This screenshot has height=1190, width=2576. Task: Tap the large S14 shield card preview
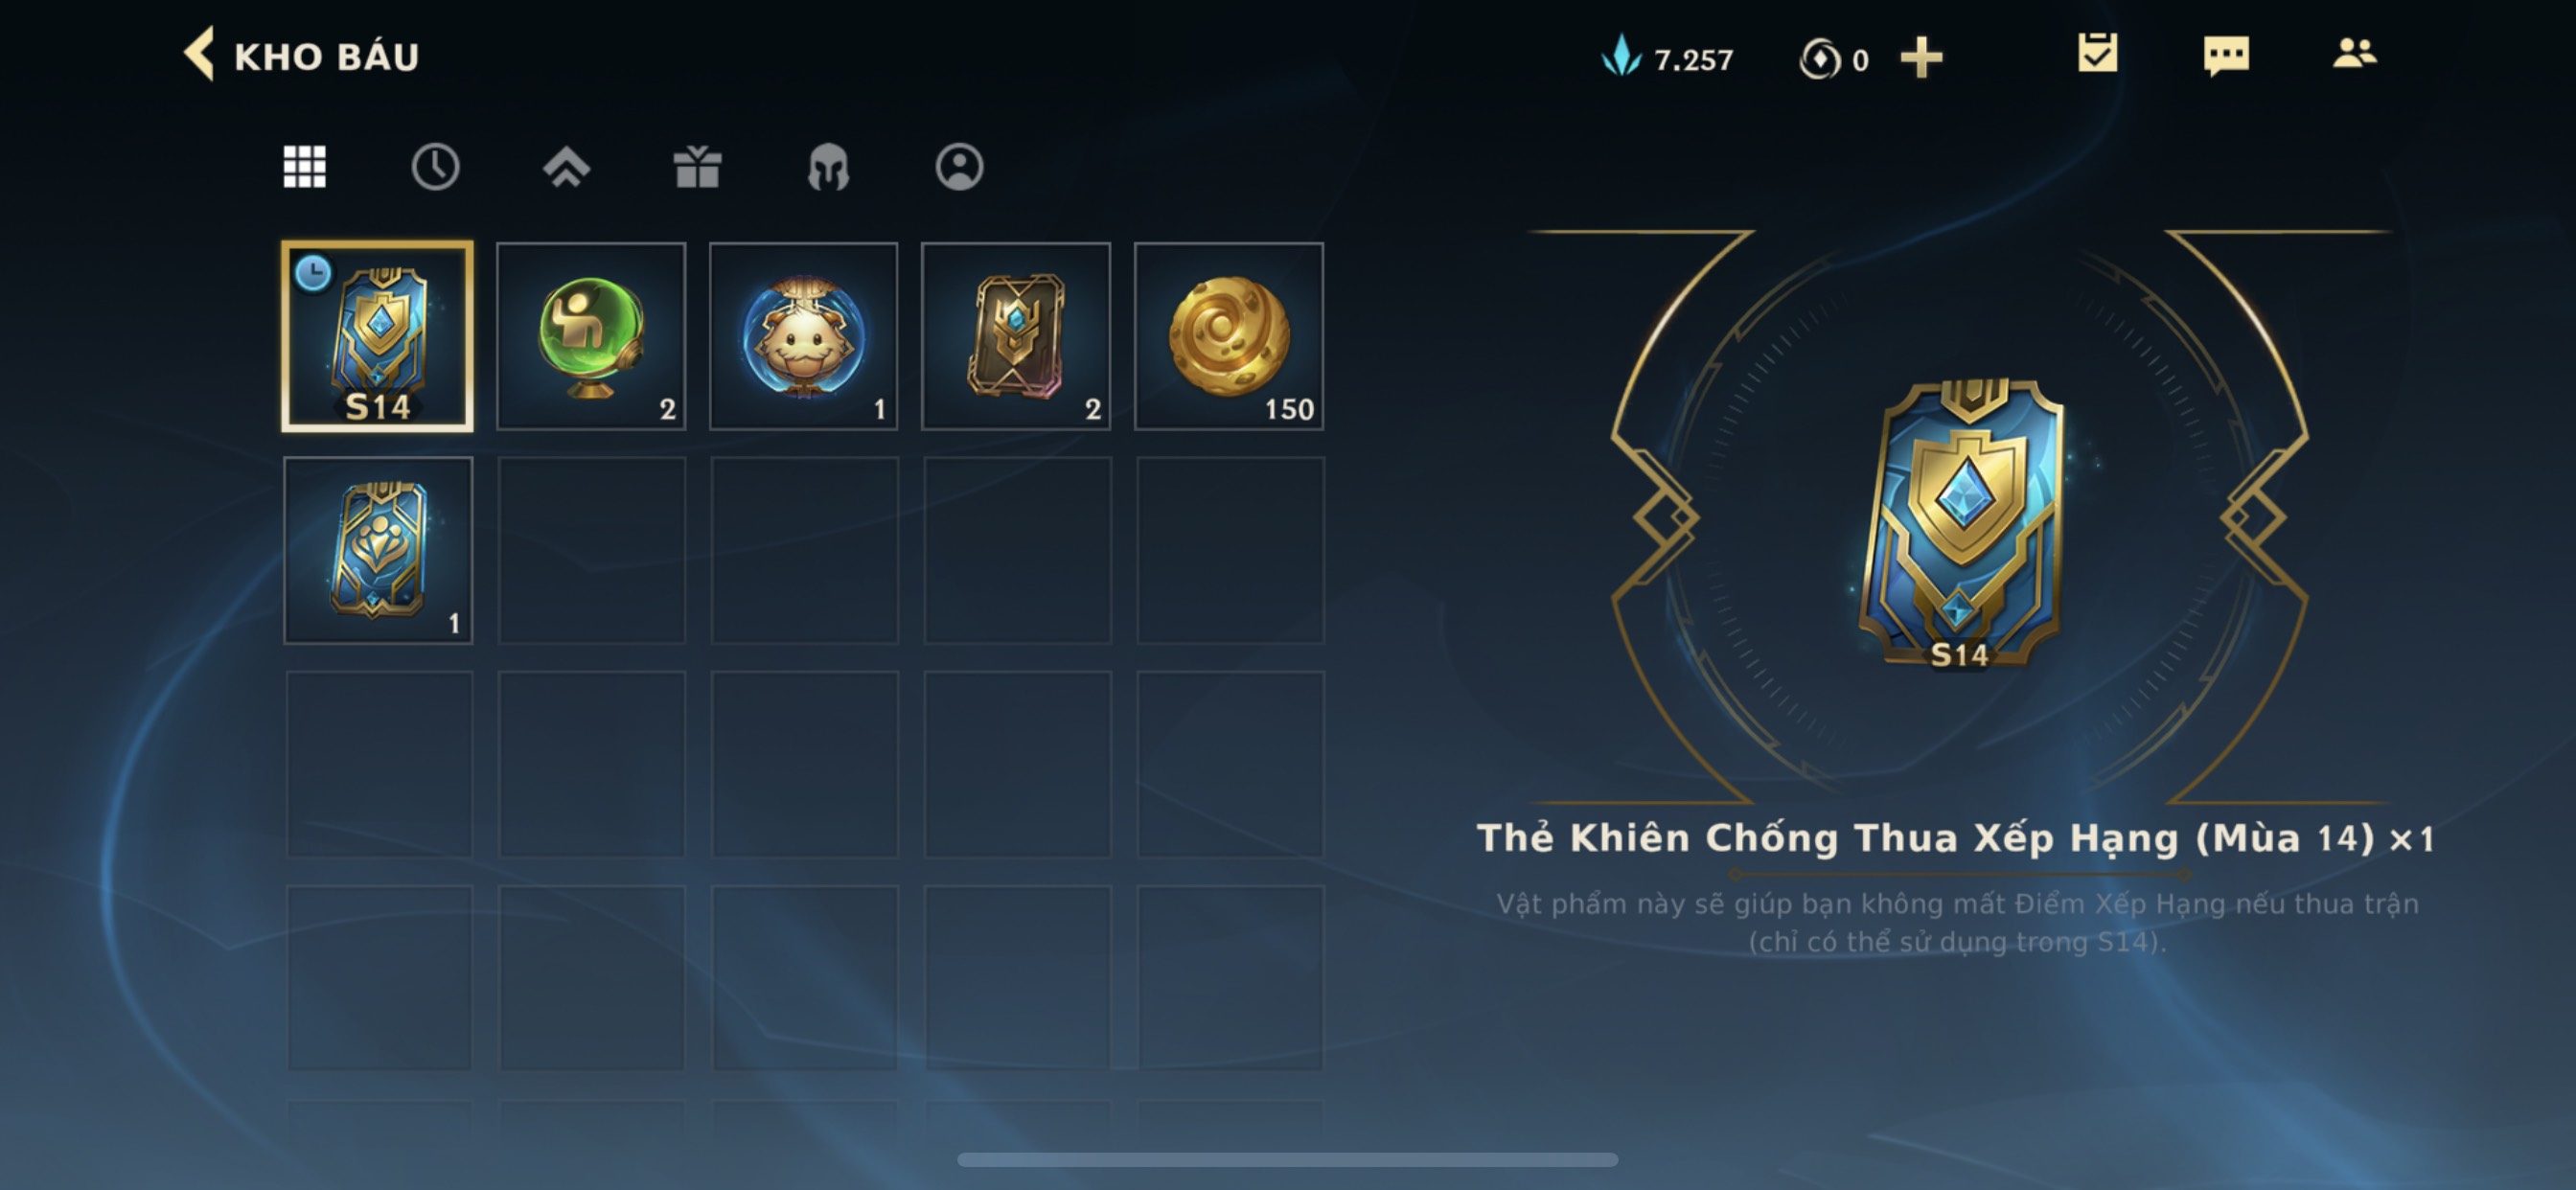click(x=1959, y=524)
